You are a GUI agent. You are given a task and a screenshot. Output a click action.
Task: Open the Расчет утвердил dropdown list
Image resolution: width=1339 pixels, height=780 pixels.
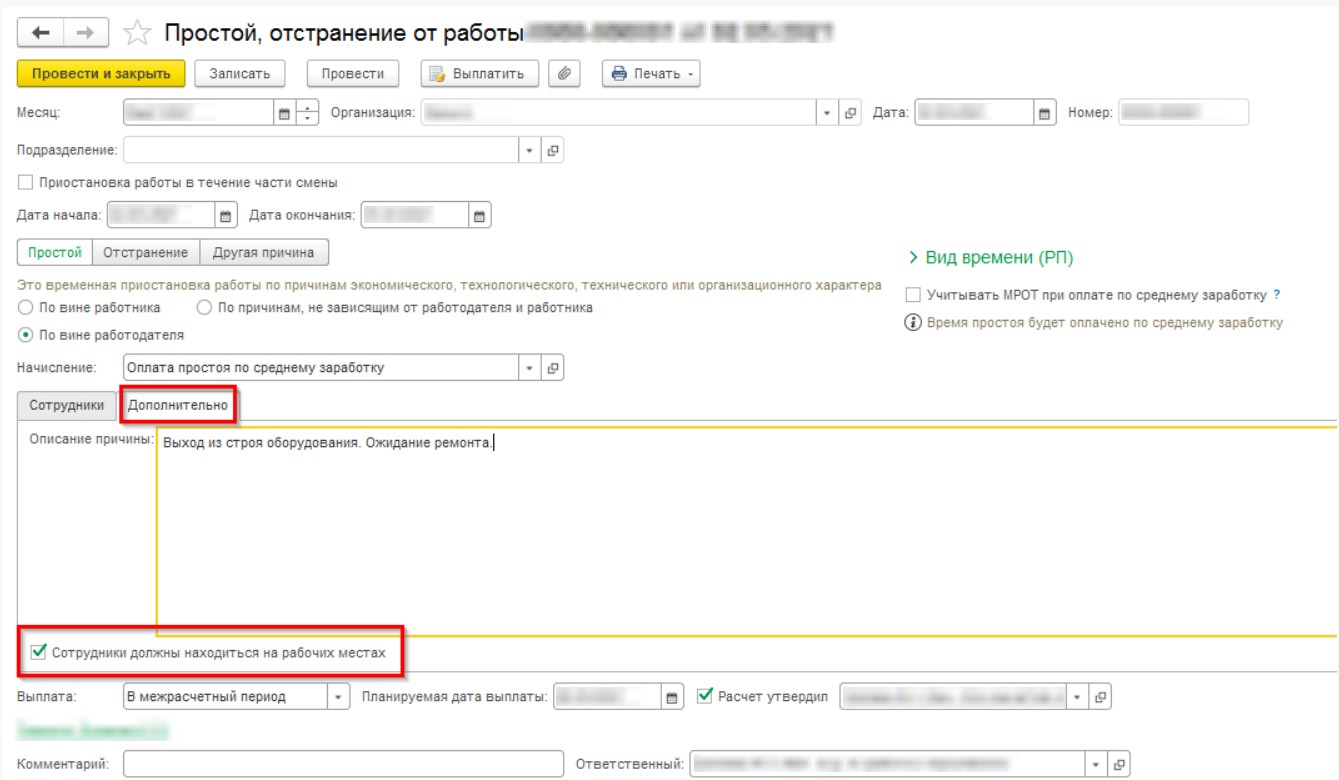[1078, 697]
